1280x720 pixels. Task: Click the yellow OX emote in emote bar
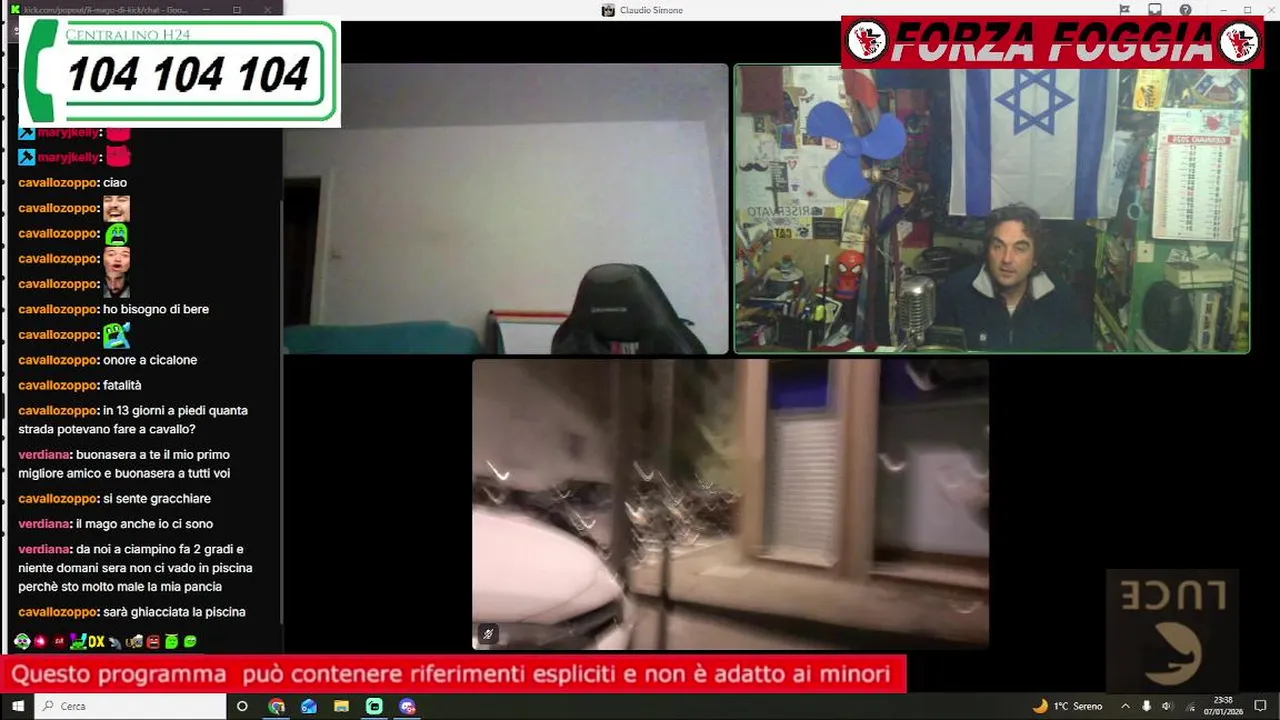point(96,641)
